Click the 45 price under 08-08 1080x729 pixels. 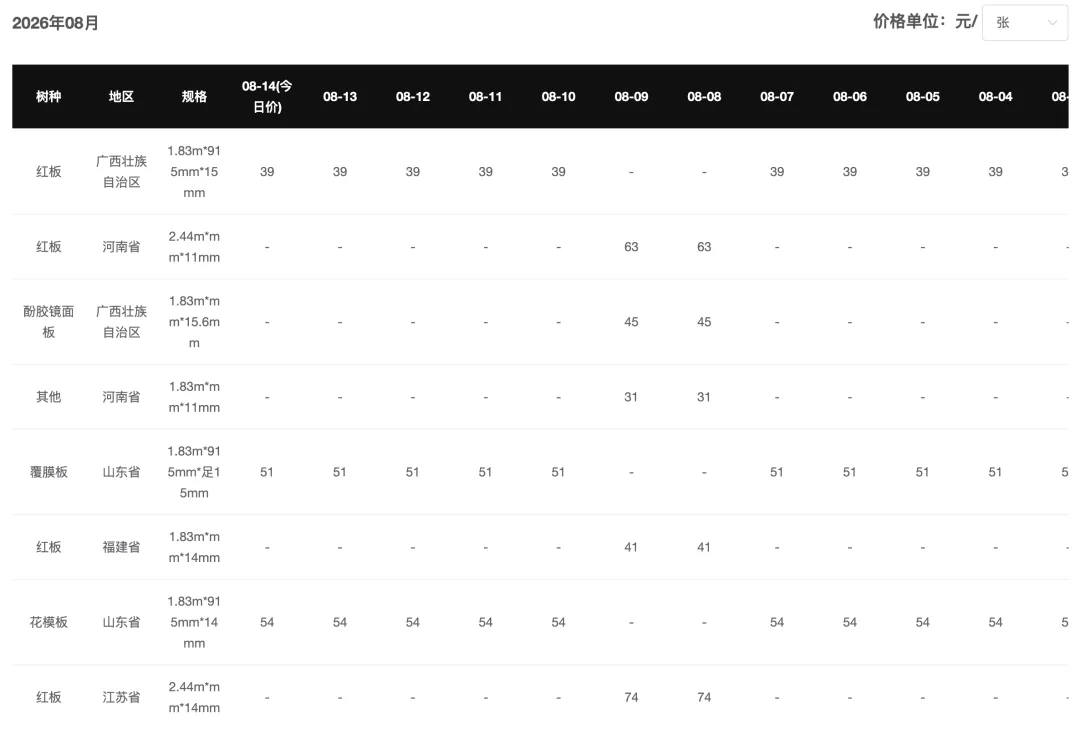pyautogui.click(x=704, y=322)
